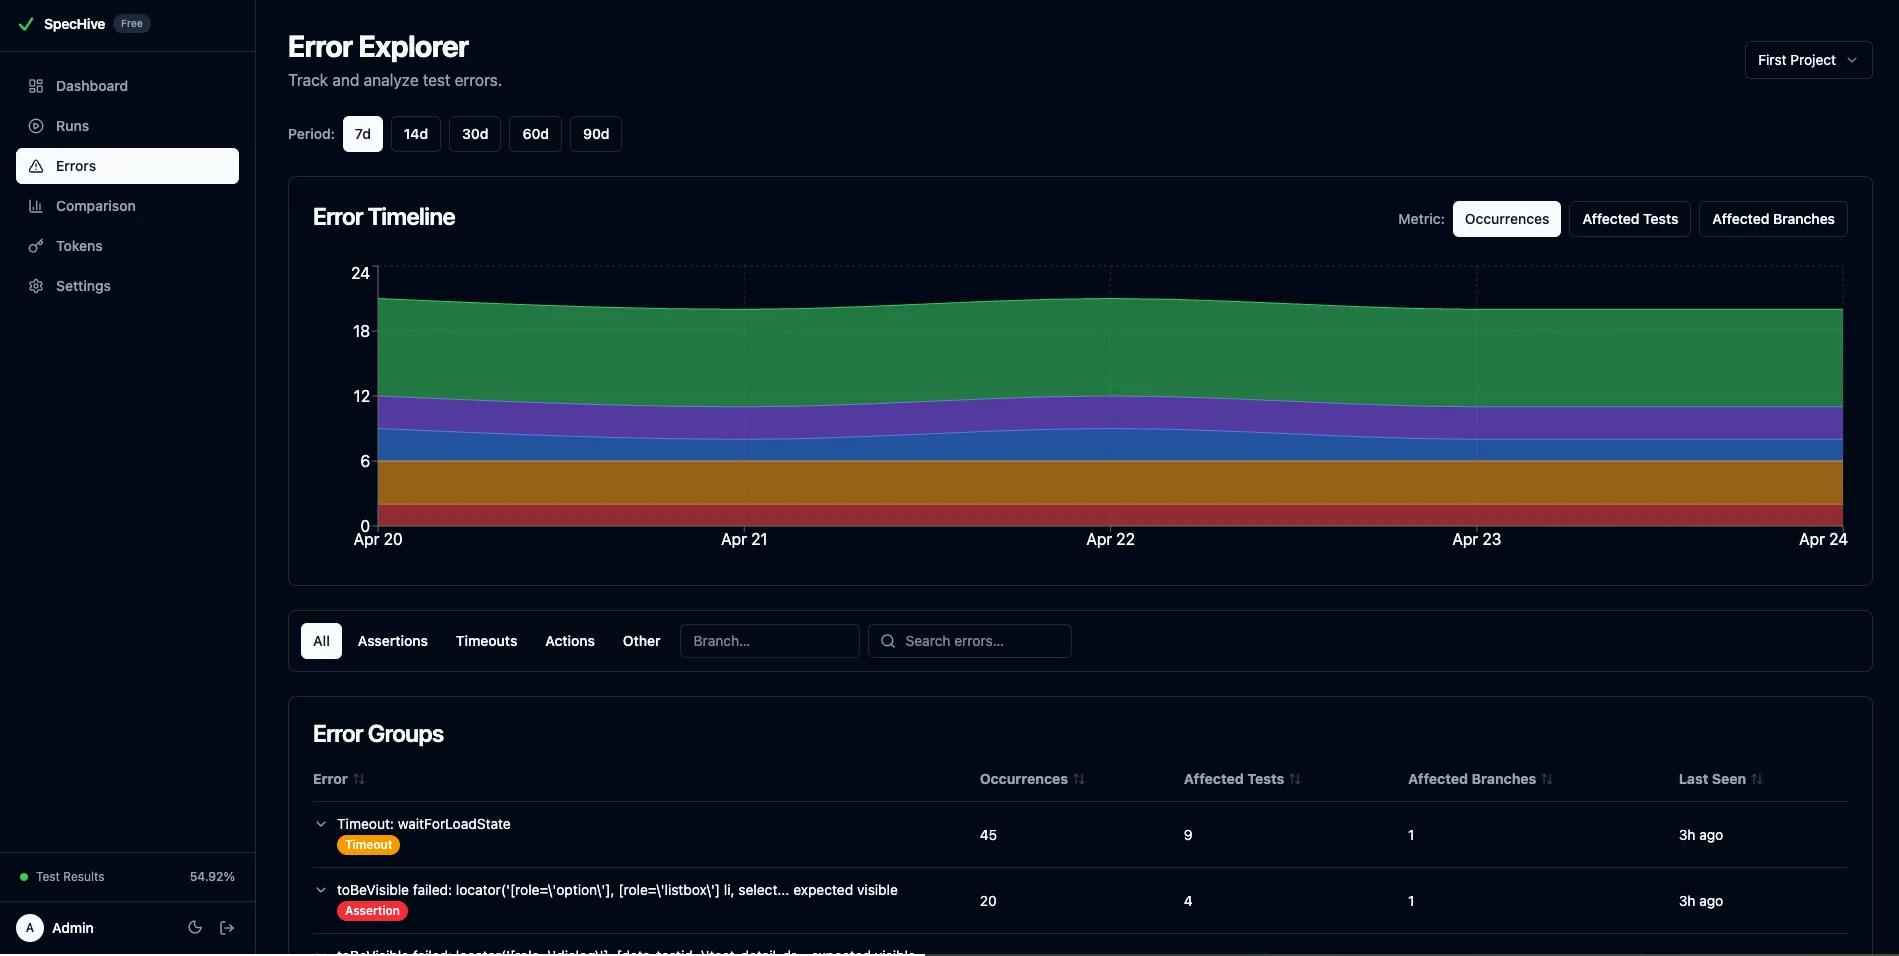Screen dimensions: 1899x956
Task: Toggle dark mode with the moon icon
Action: click(195, 928)
